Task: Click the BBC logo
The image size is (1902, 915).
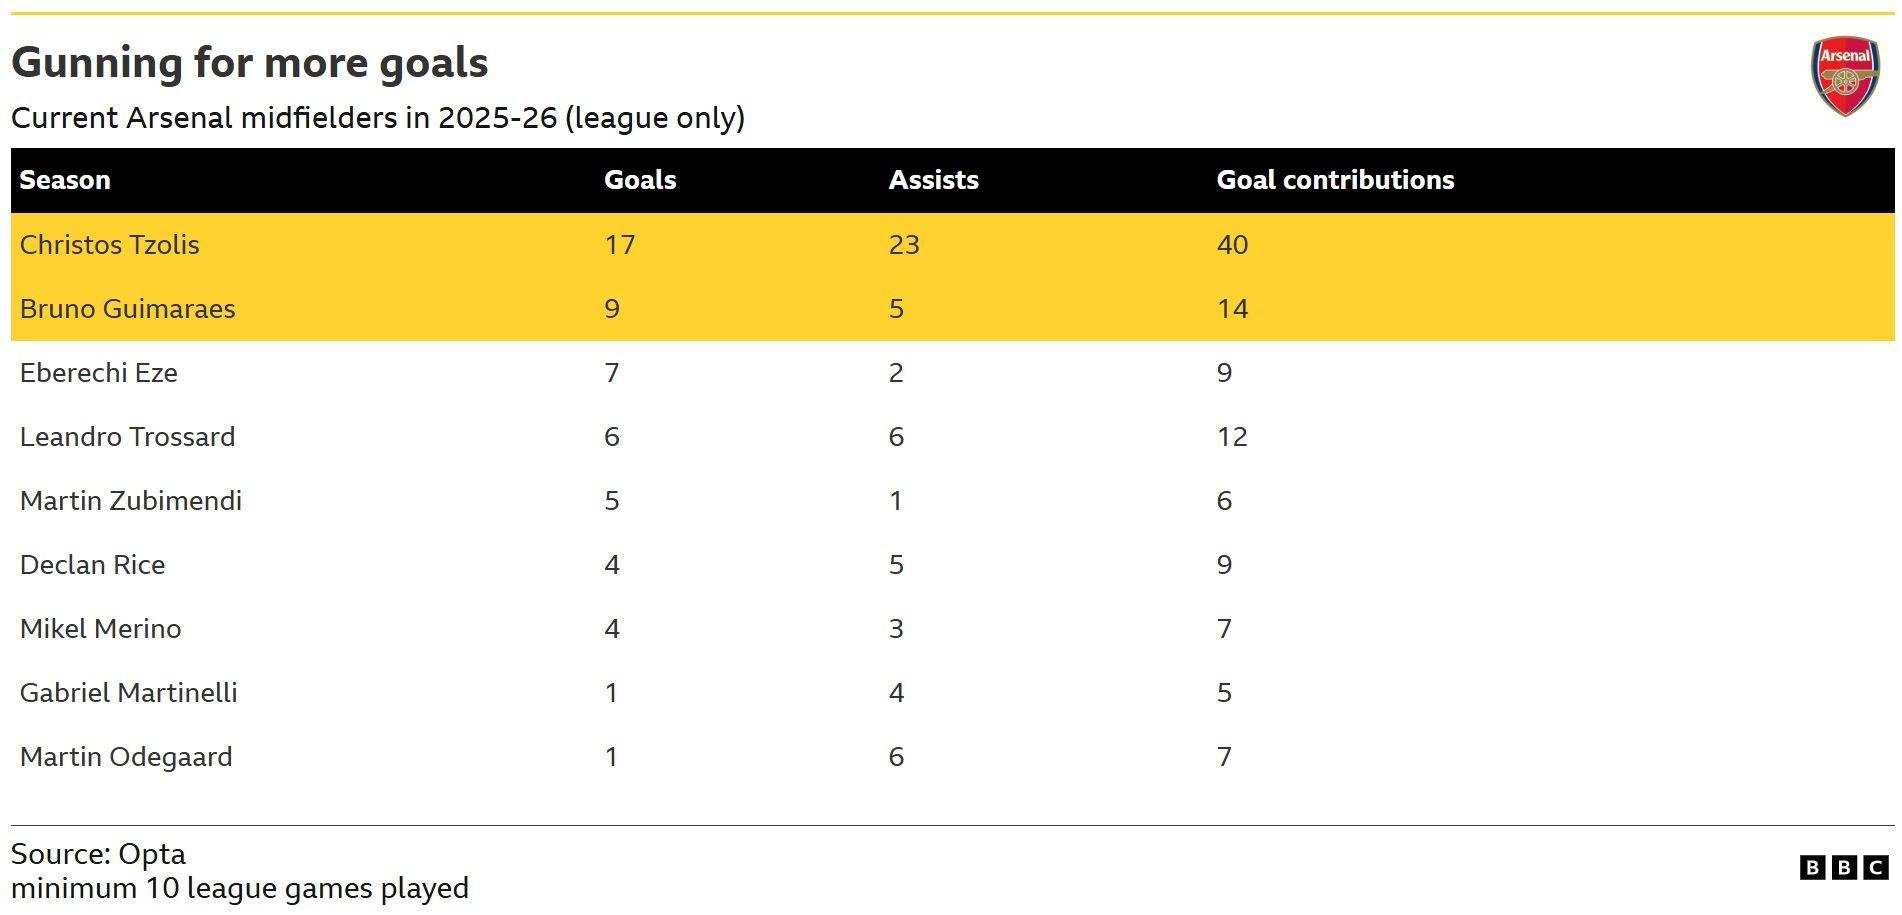Action: pos(1845,867)
